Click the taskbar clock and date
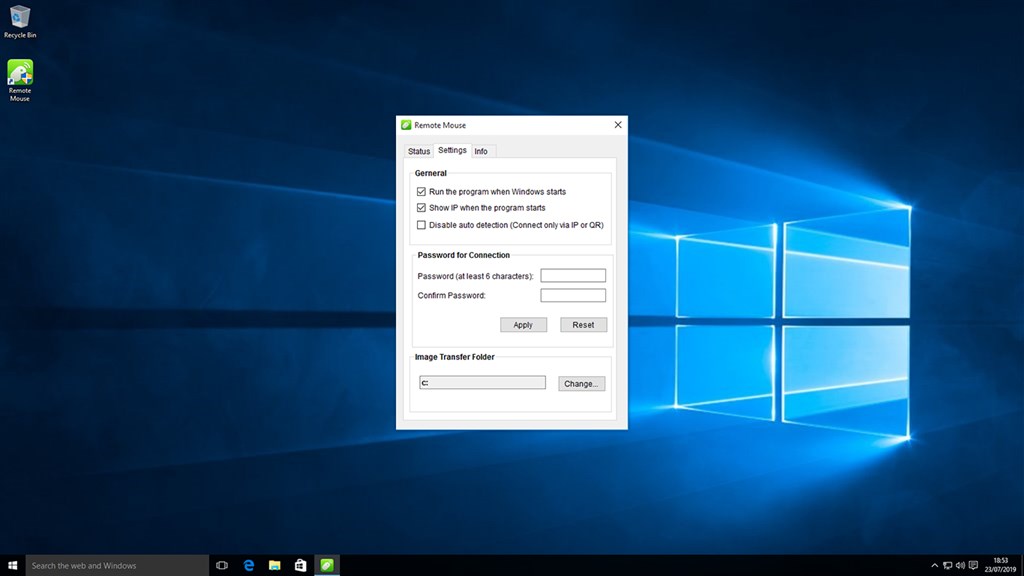Screen dimensions: 1024x576 pos(1000,566)
